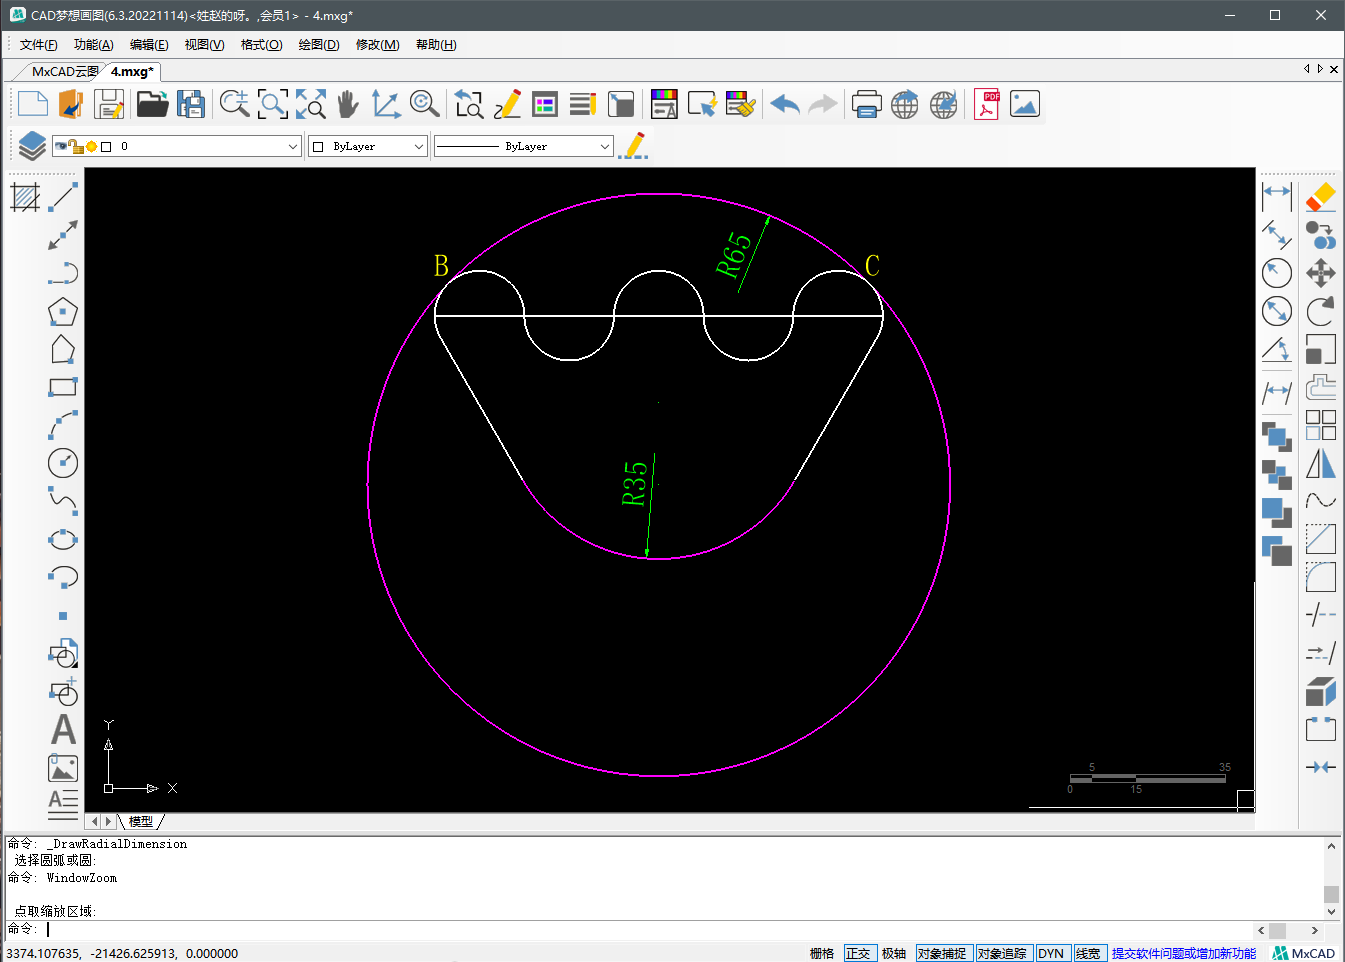Click the 3D box icon in right toolbar
Image resolution: width=1345 pixels, height=962 pixels.
coord(1320,691)
